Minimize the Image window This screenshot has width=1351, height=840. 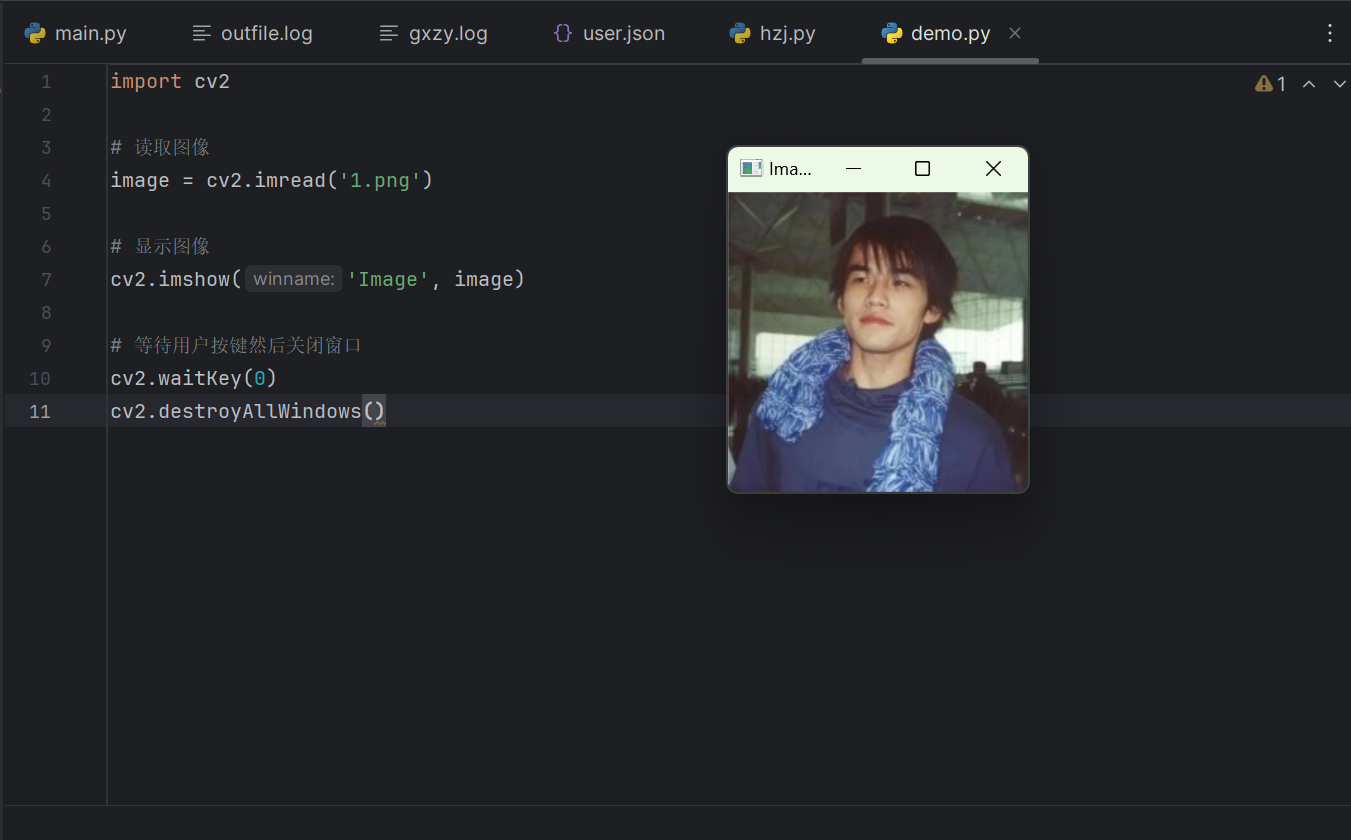coord(853,168)
